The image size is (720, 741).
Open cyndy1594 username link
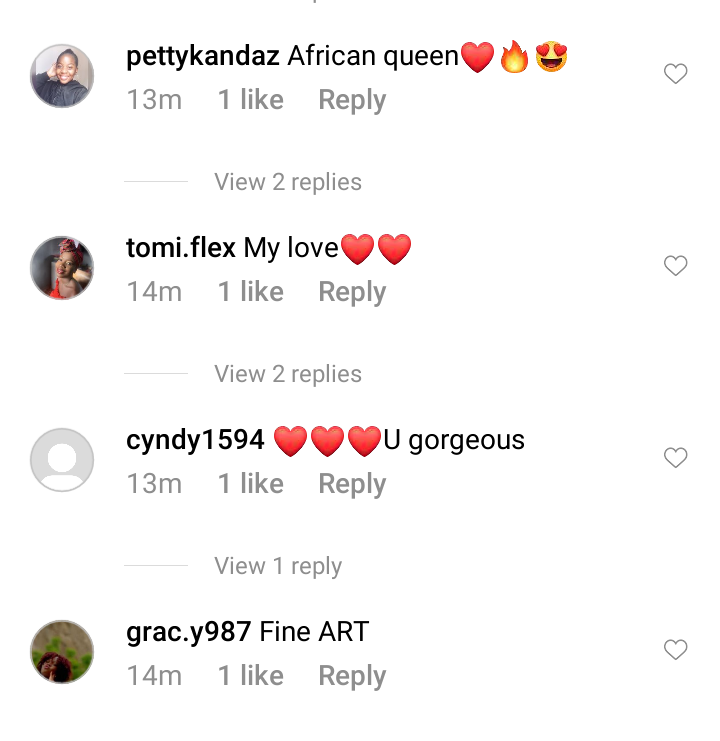tap(195, 440)
